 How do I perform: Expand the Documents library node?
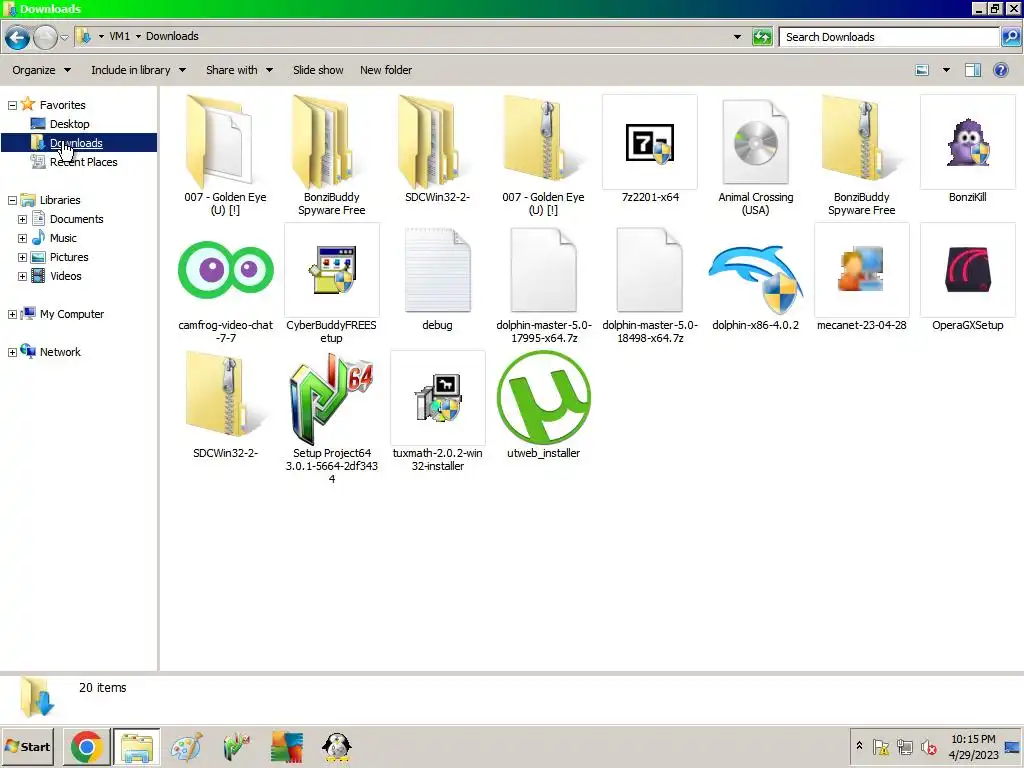[22, 219]
